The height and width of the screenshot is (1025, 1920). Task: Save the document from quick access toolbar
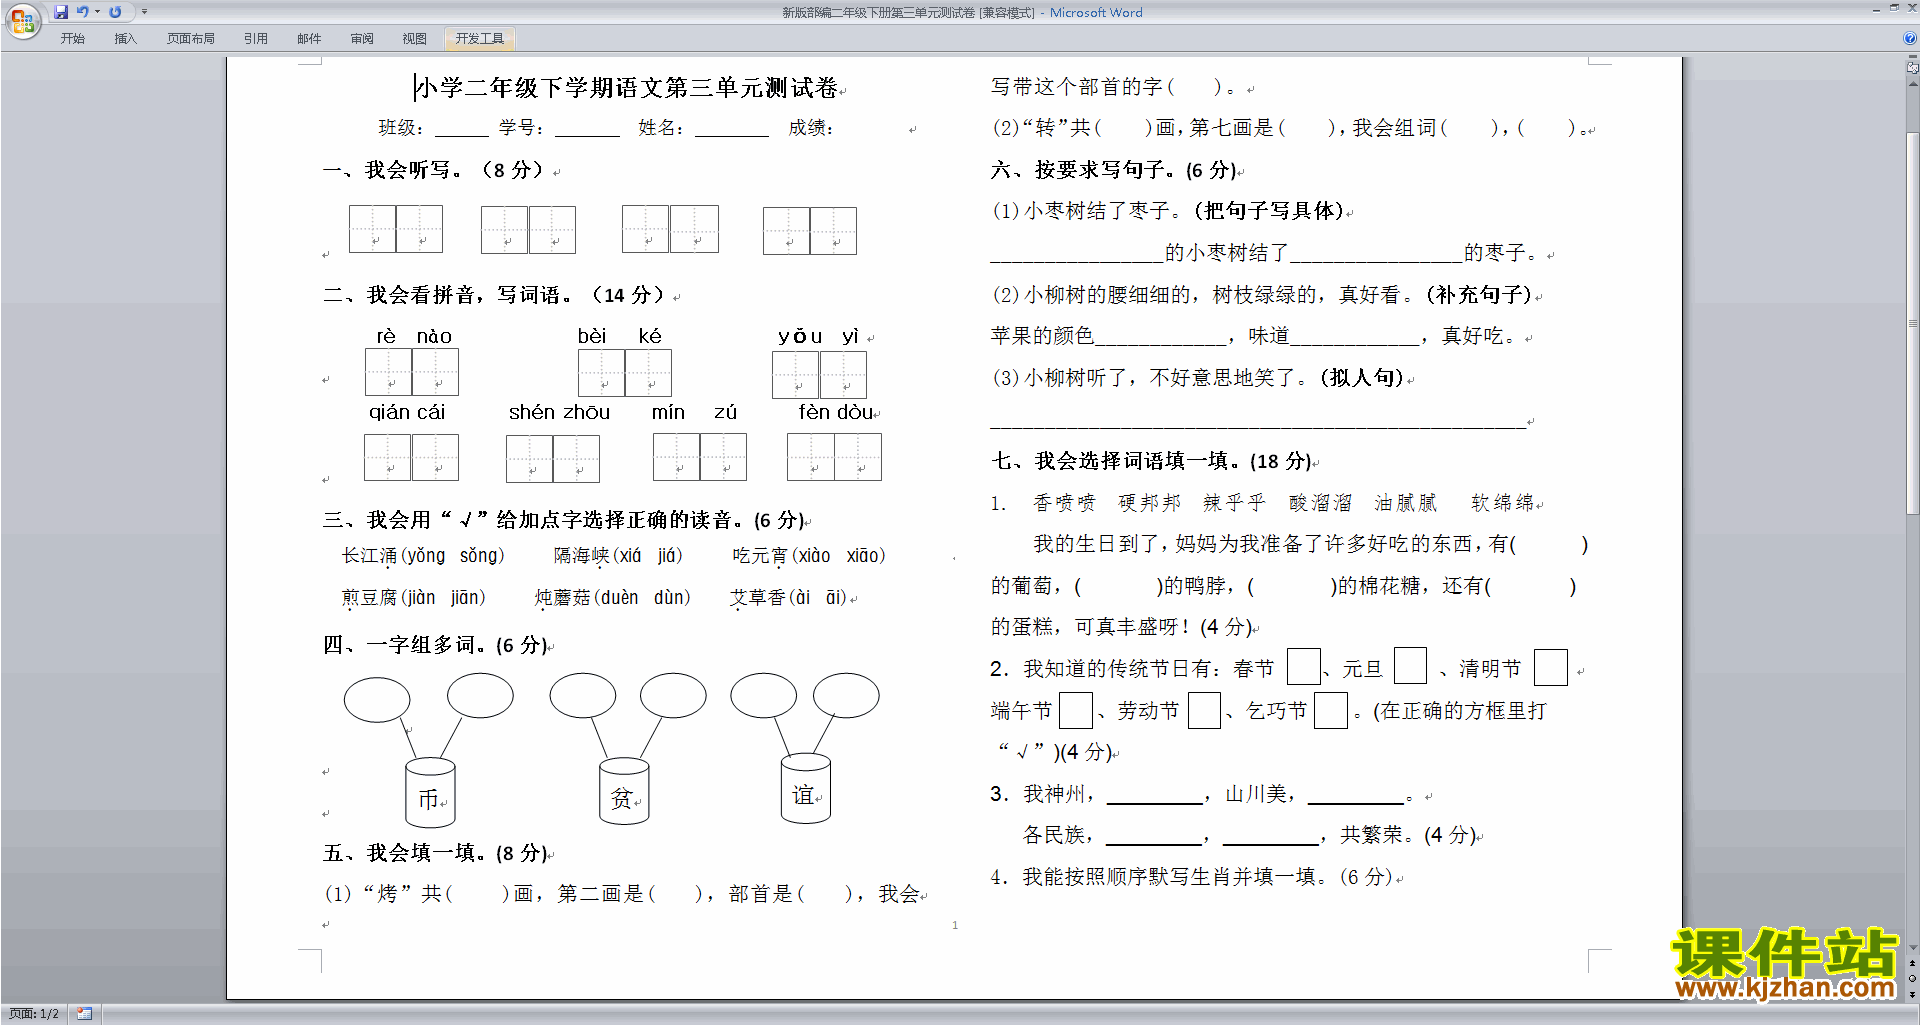61,12
